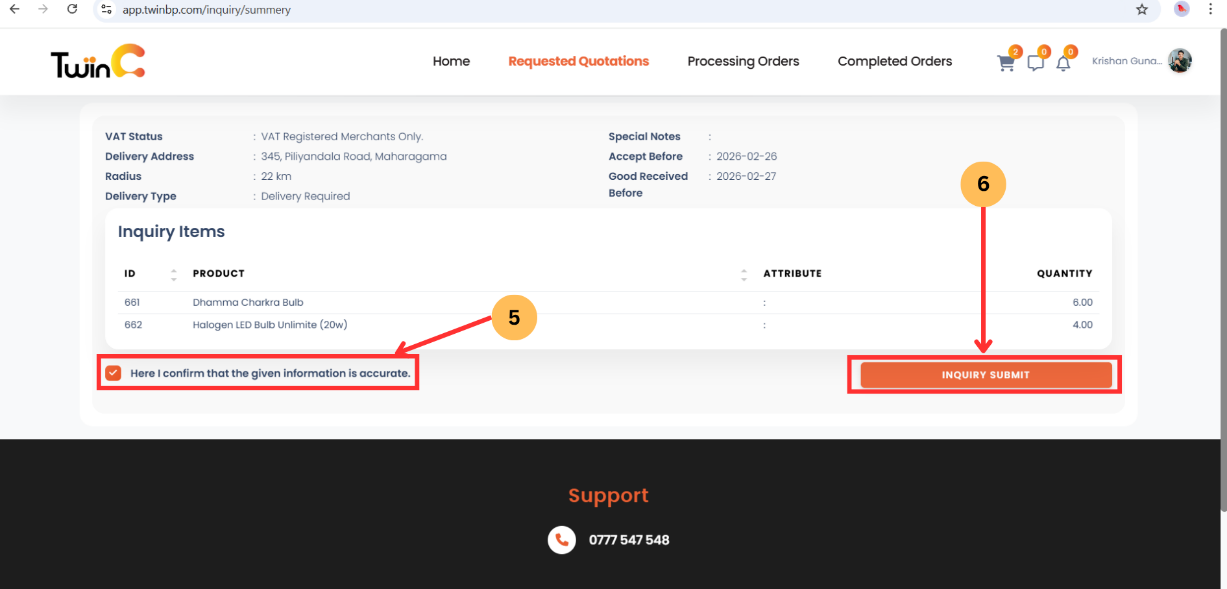
Task: Confirm the given information is accurate checkbox
Action: click(112, 372)
